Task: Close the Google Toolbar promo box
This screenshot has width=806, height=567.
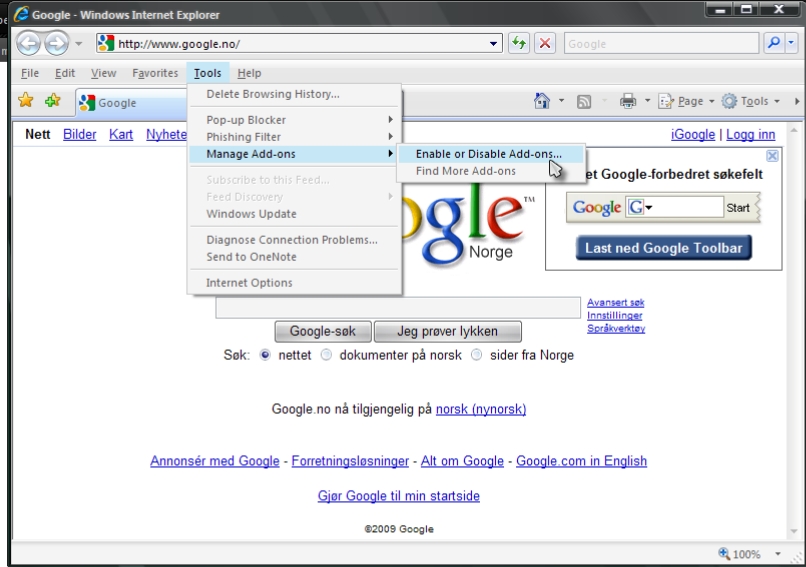Action: (772, 156)
